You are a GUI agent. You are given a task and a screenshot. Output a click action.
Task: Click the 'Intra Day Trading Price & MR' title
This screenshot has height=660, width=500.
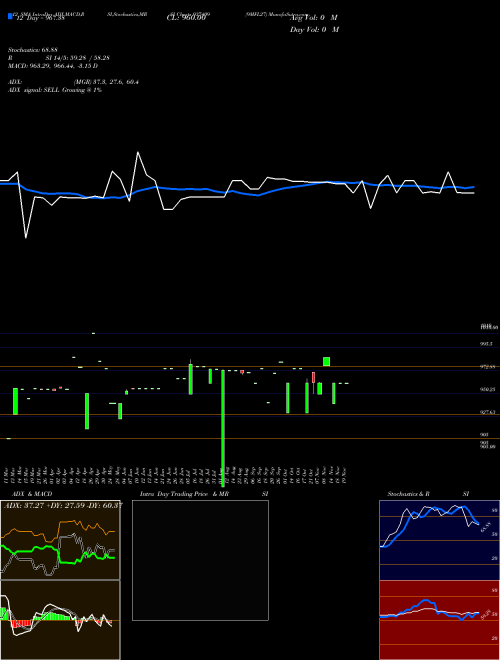(185, 494)
